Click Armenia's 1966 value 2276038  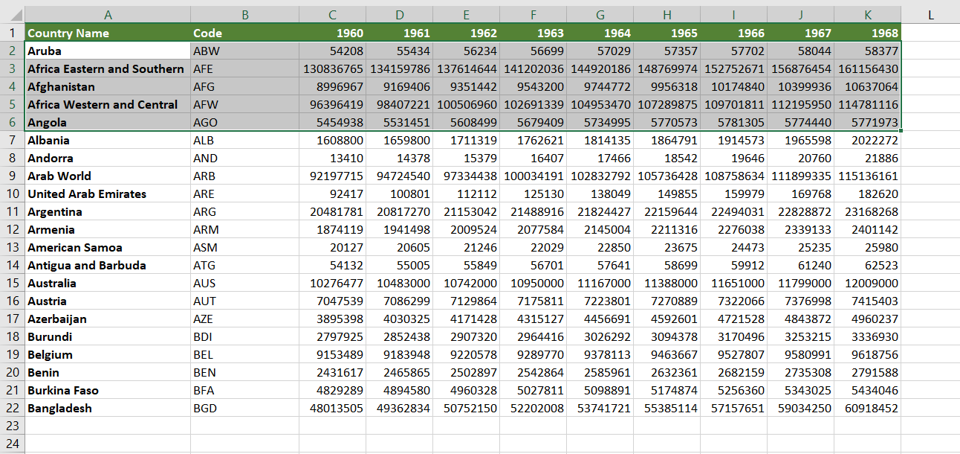[733, 229]
